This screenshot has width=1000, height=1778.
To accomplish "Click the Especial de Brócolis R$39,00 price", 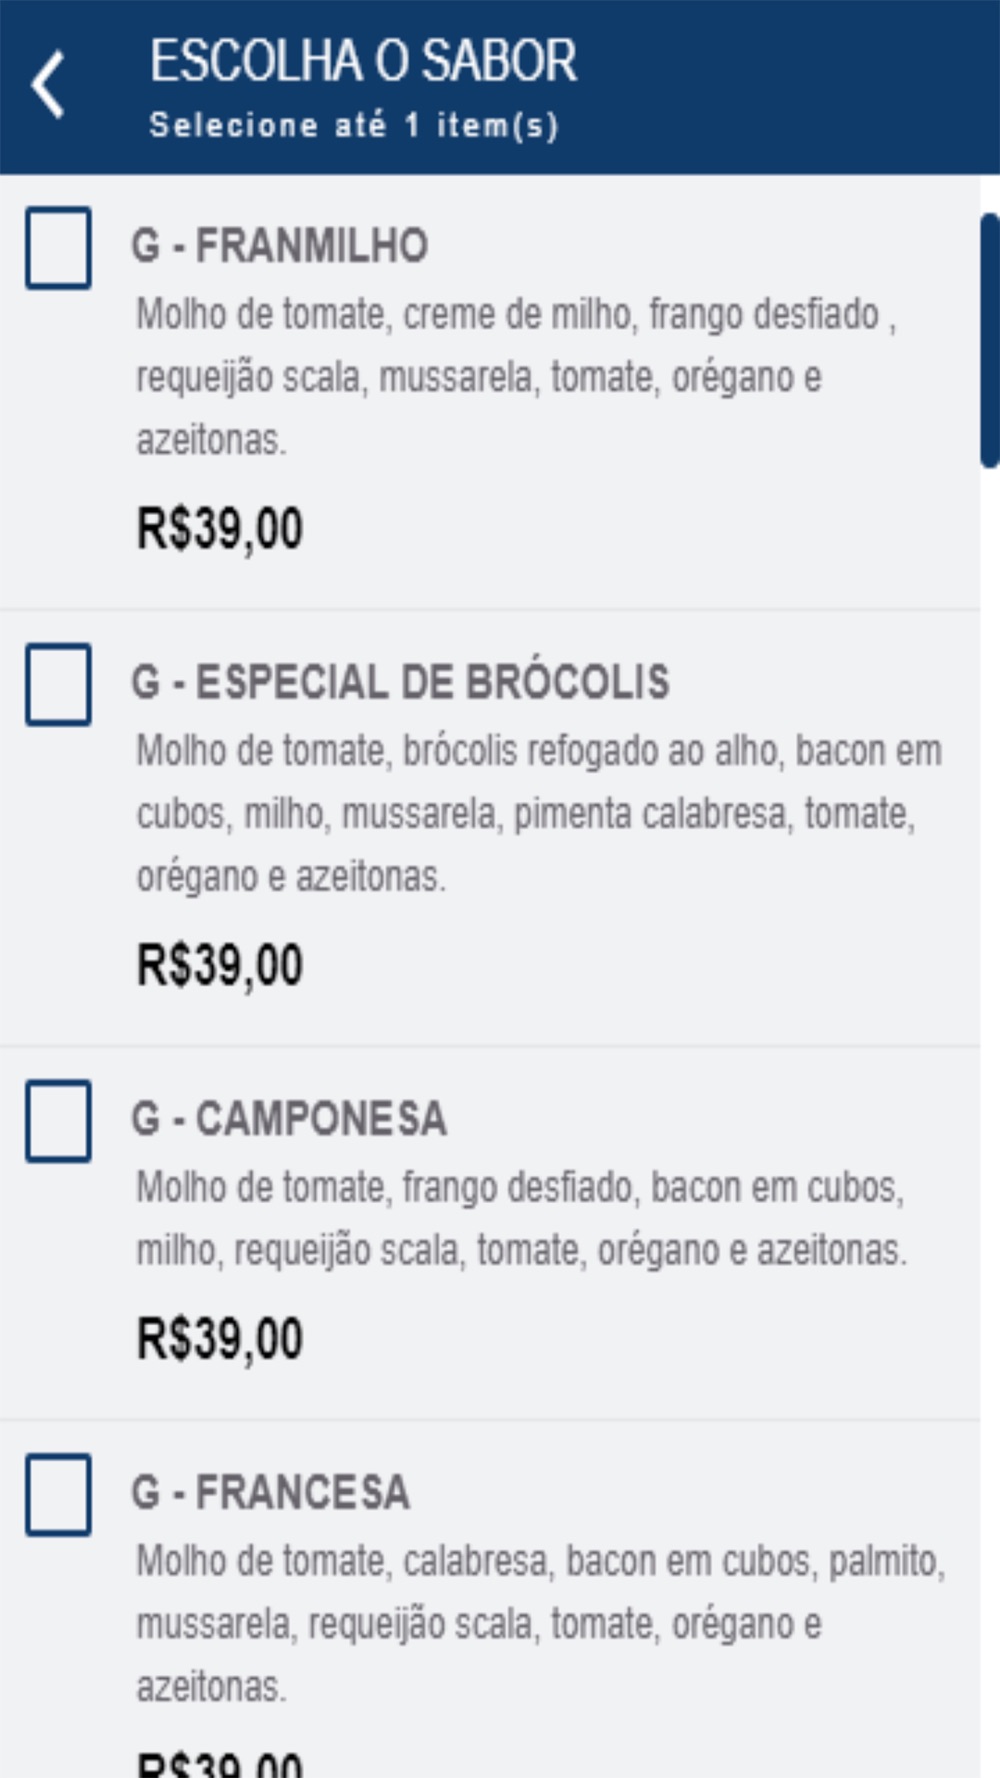I will (x=220, y=965).
